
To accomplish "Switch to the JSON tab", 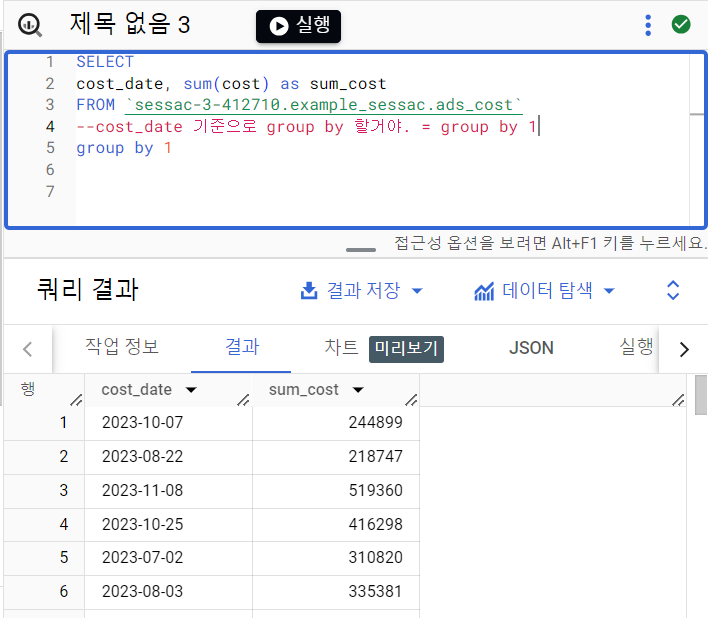I will [x=531, y=348].
